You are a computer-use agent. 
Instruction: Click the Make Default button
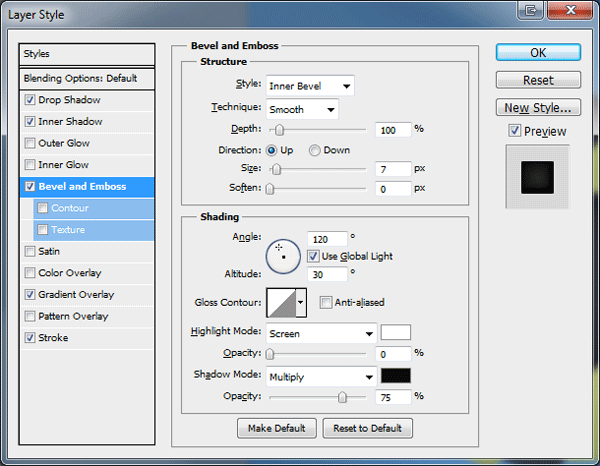(x=277, y=428)
